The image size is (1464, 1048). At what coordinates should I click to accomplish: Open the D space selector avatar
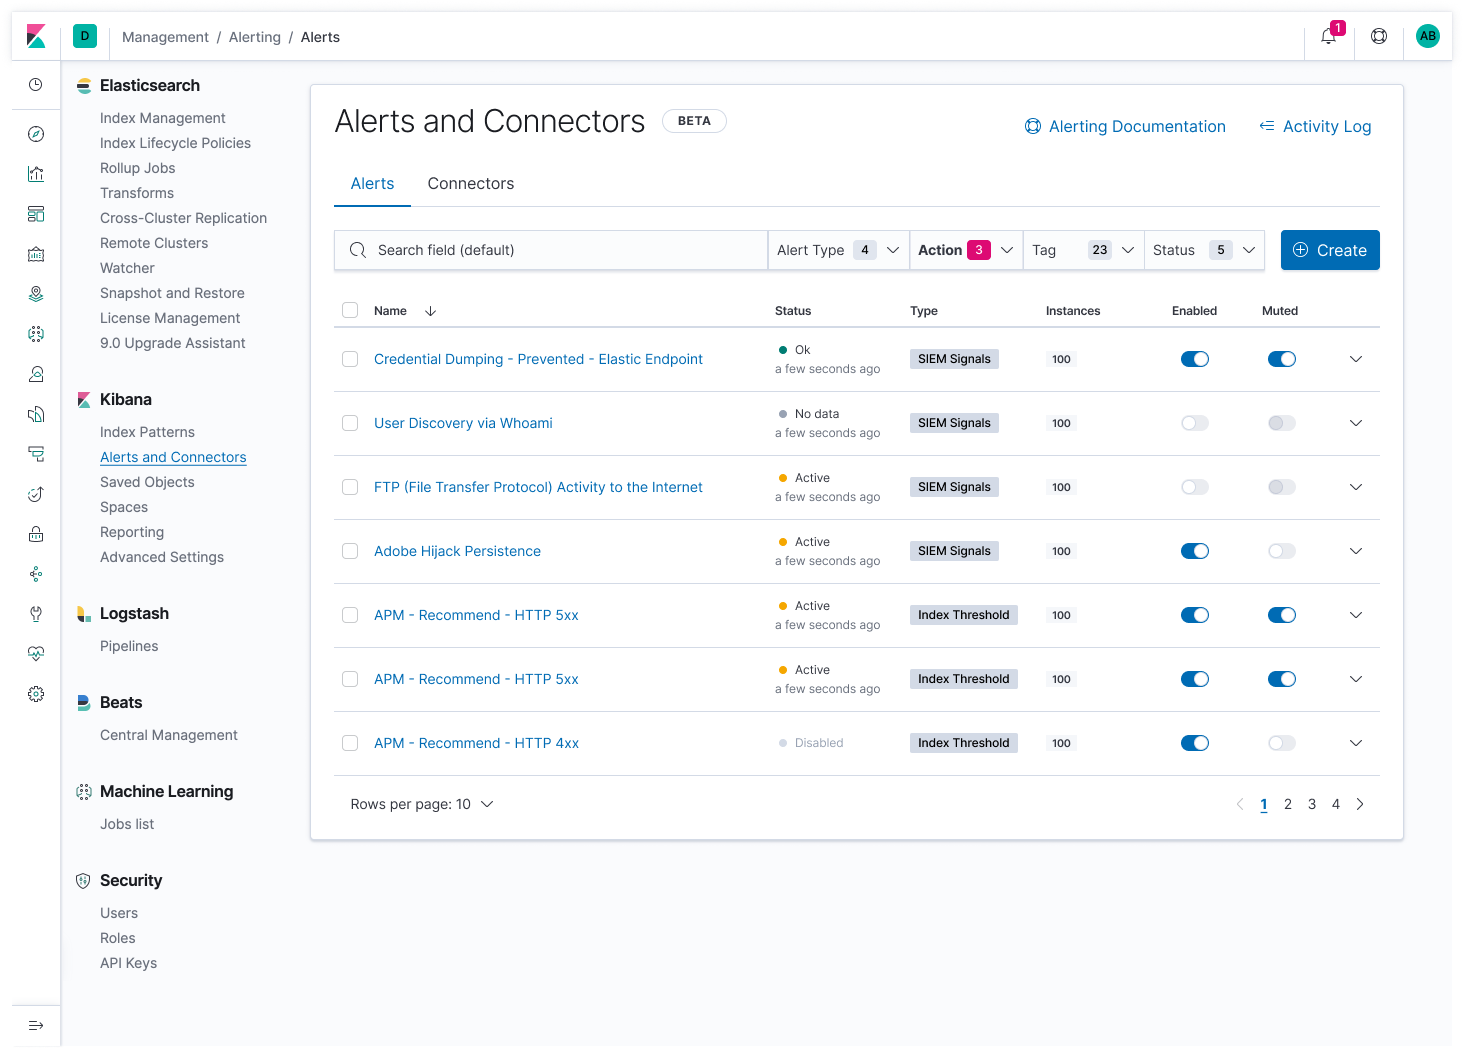(85, 36)
